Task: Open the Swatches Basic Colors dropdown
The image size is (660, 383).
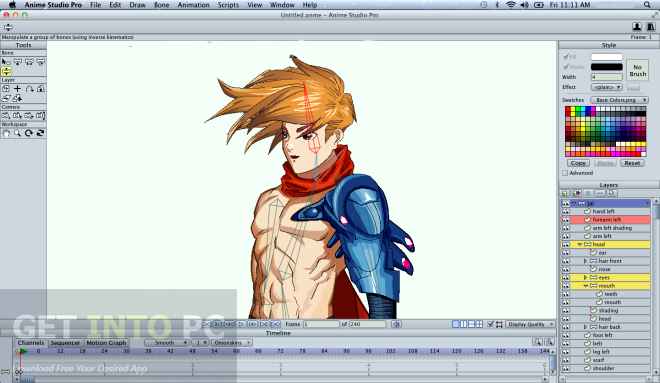Action: (x=619, y=100)
